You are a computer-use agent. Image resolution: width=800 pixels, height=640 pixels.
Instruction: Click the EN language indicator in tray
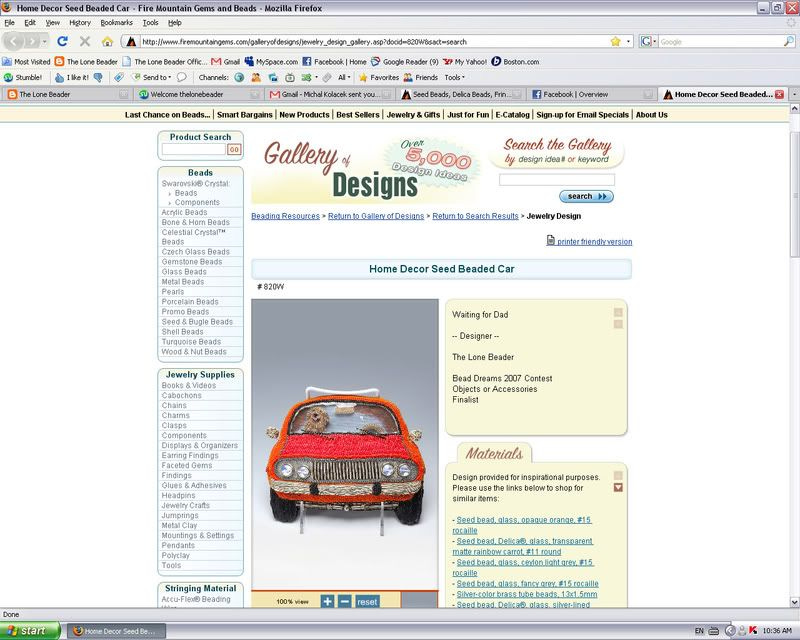(x=699, y=631)
